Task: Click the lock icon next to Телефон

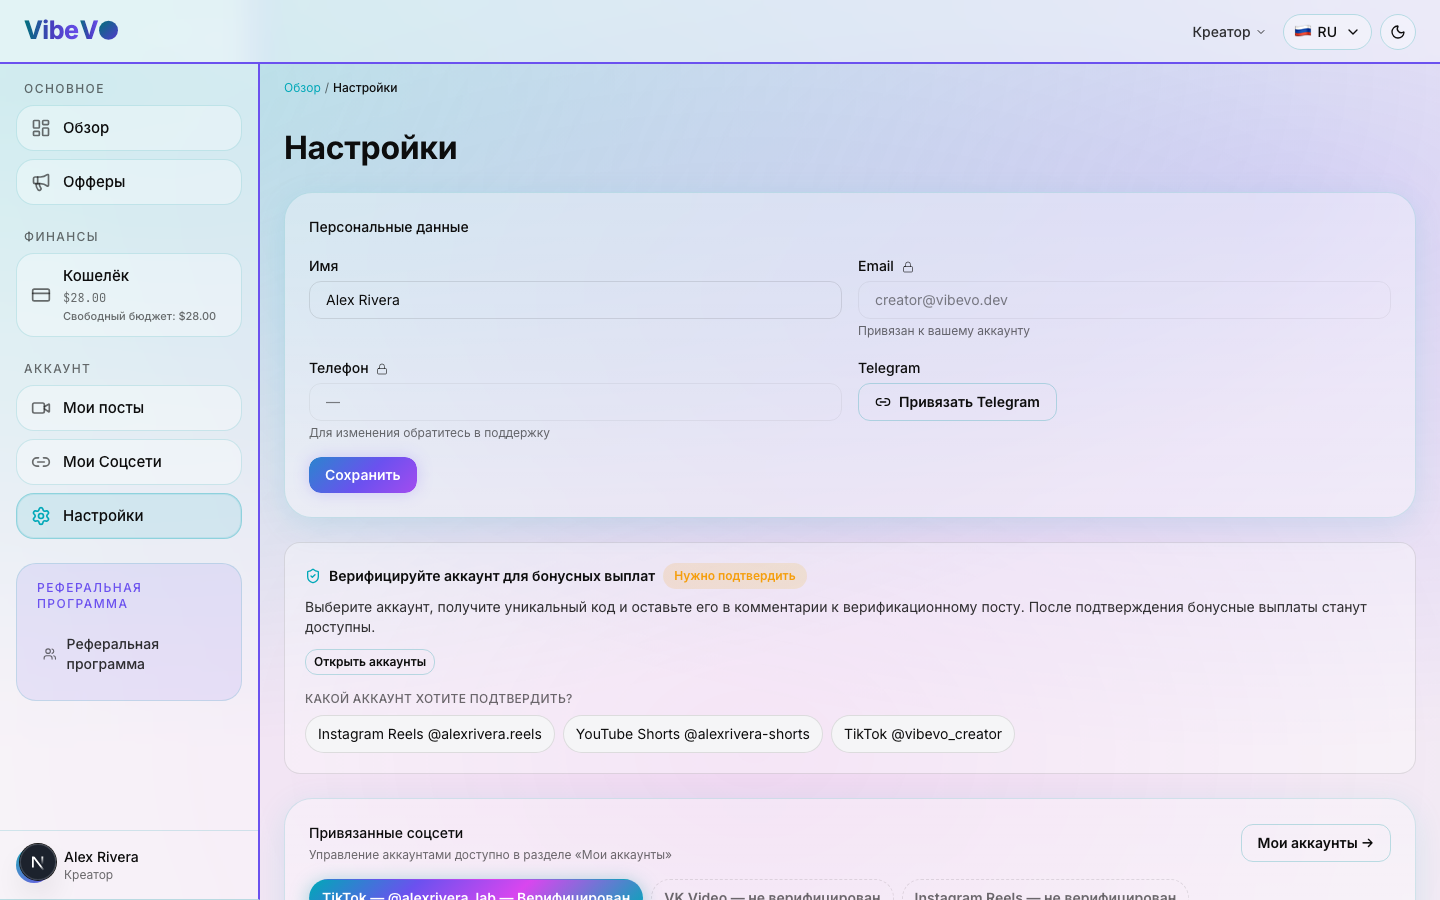Action: coord(382,369)
